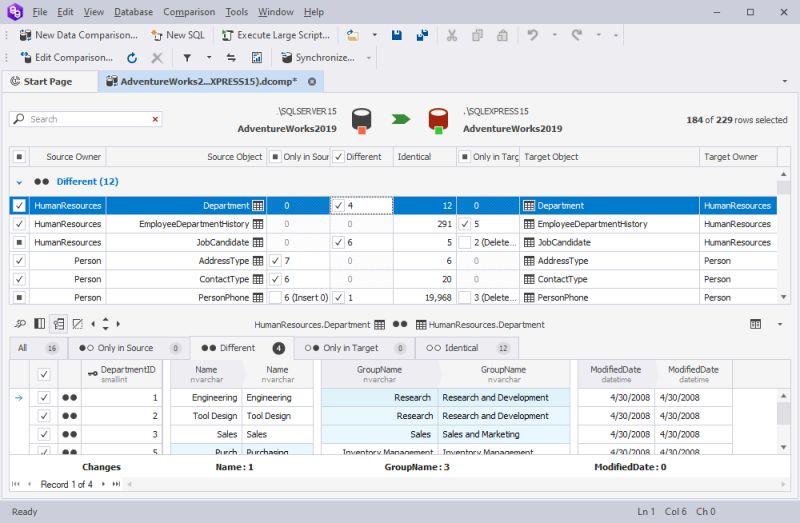Click the Paste icon in toolbar
This screenshot has height=523, width=800.
tap(503, 35)
